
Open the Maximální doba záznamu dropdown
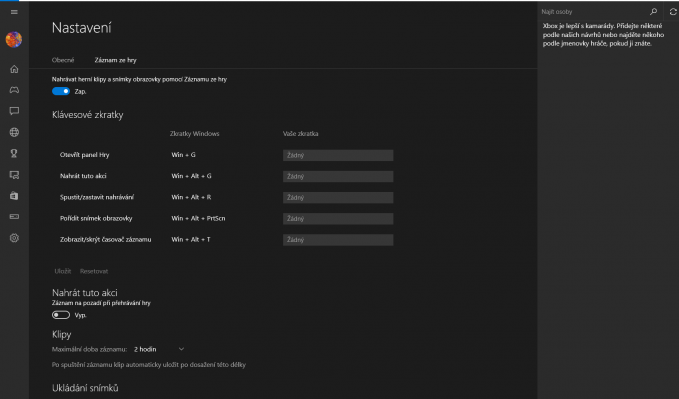[159, 349]
